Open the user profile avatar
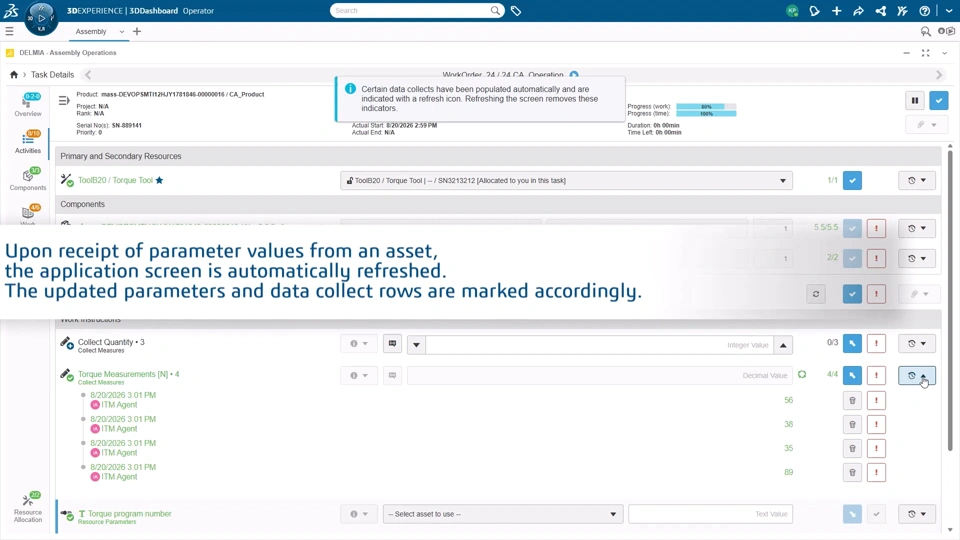This screenshot has width=960, height=540. 792,11
